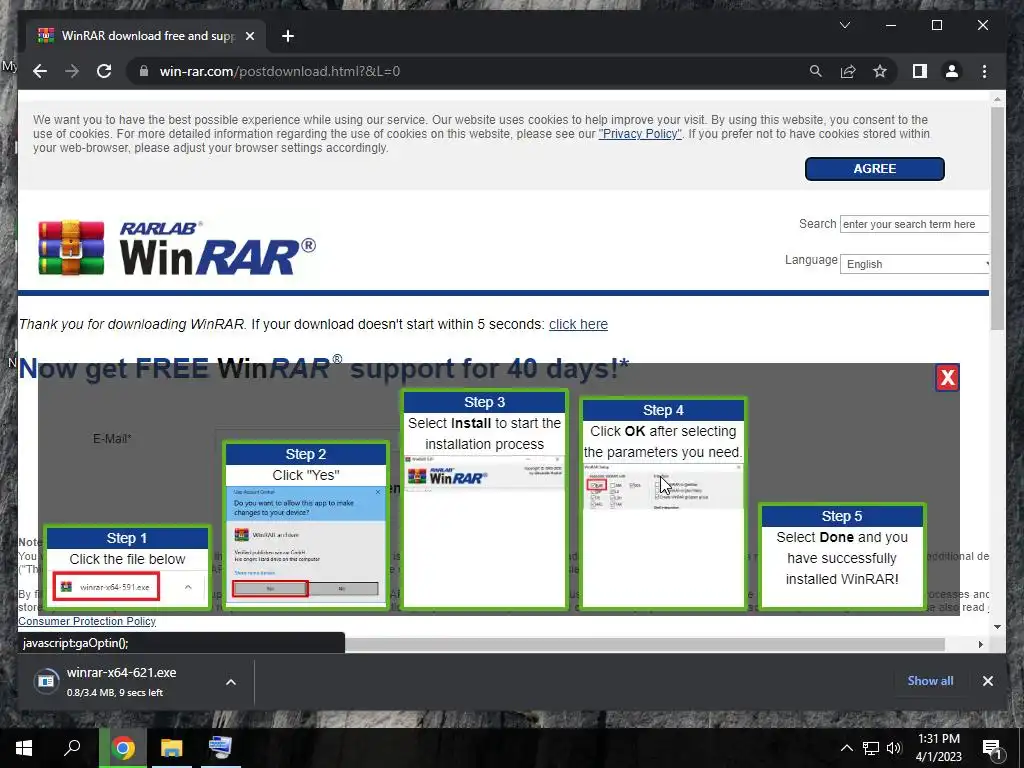Click Chrome icon in taskbar
The height and width of the screenshot is (768, 1024).
[123, 748]
